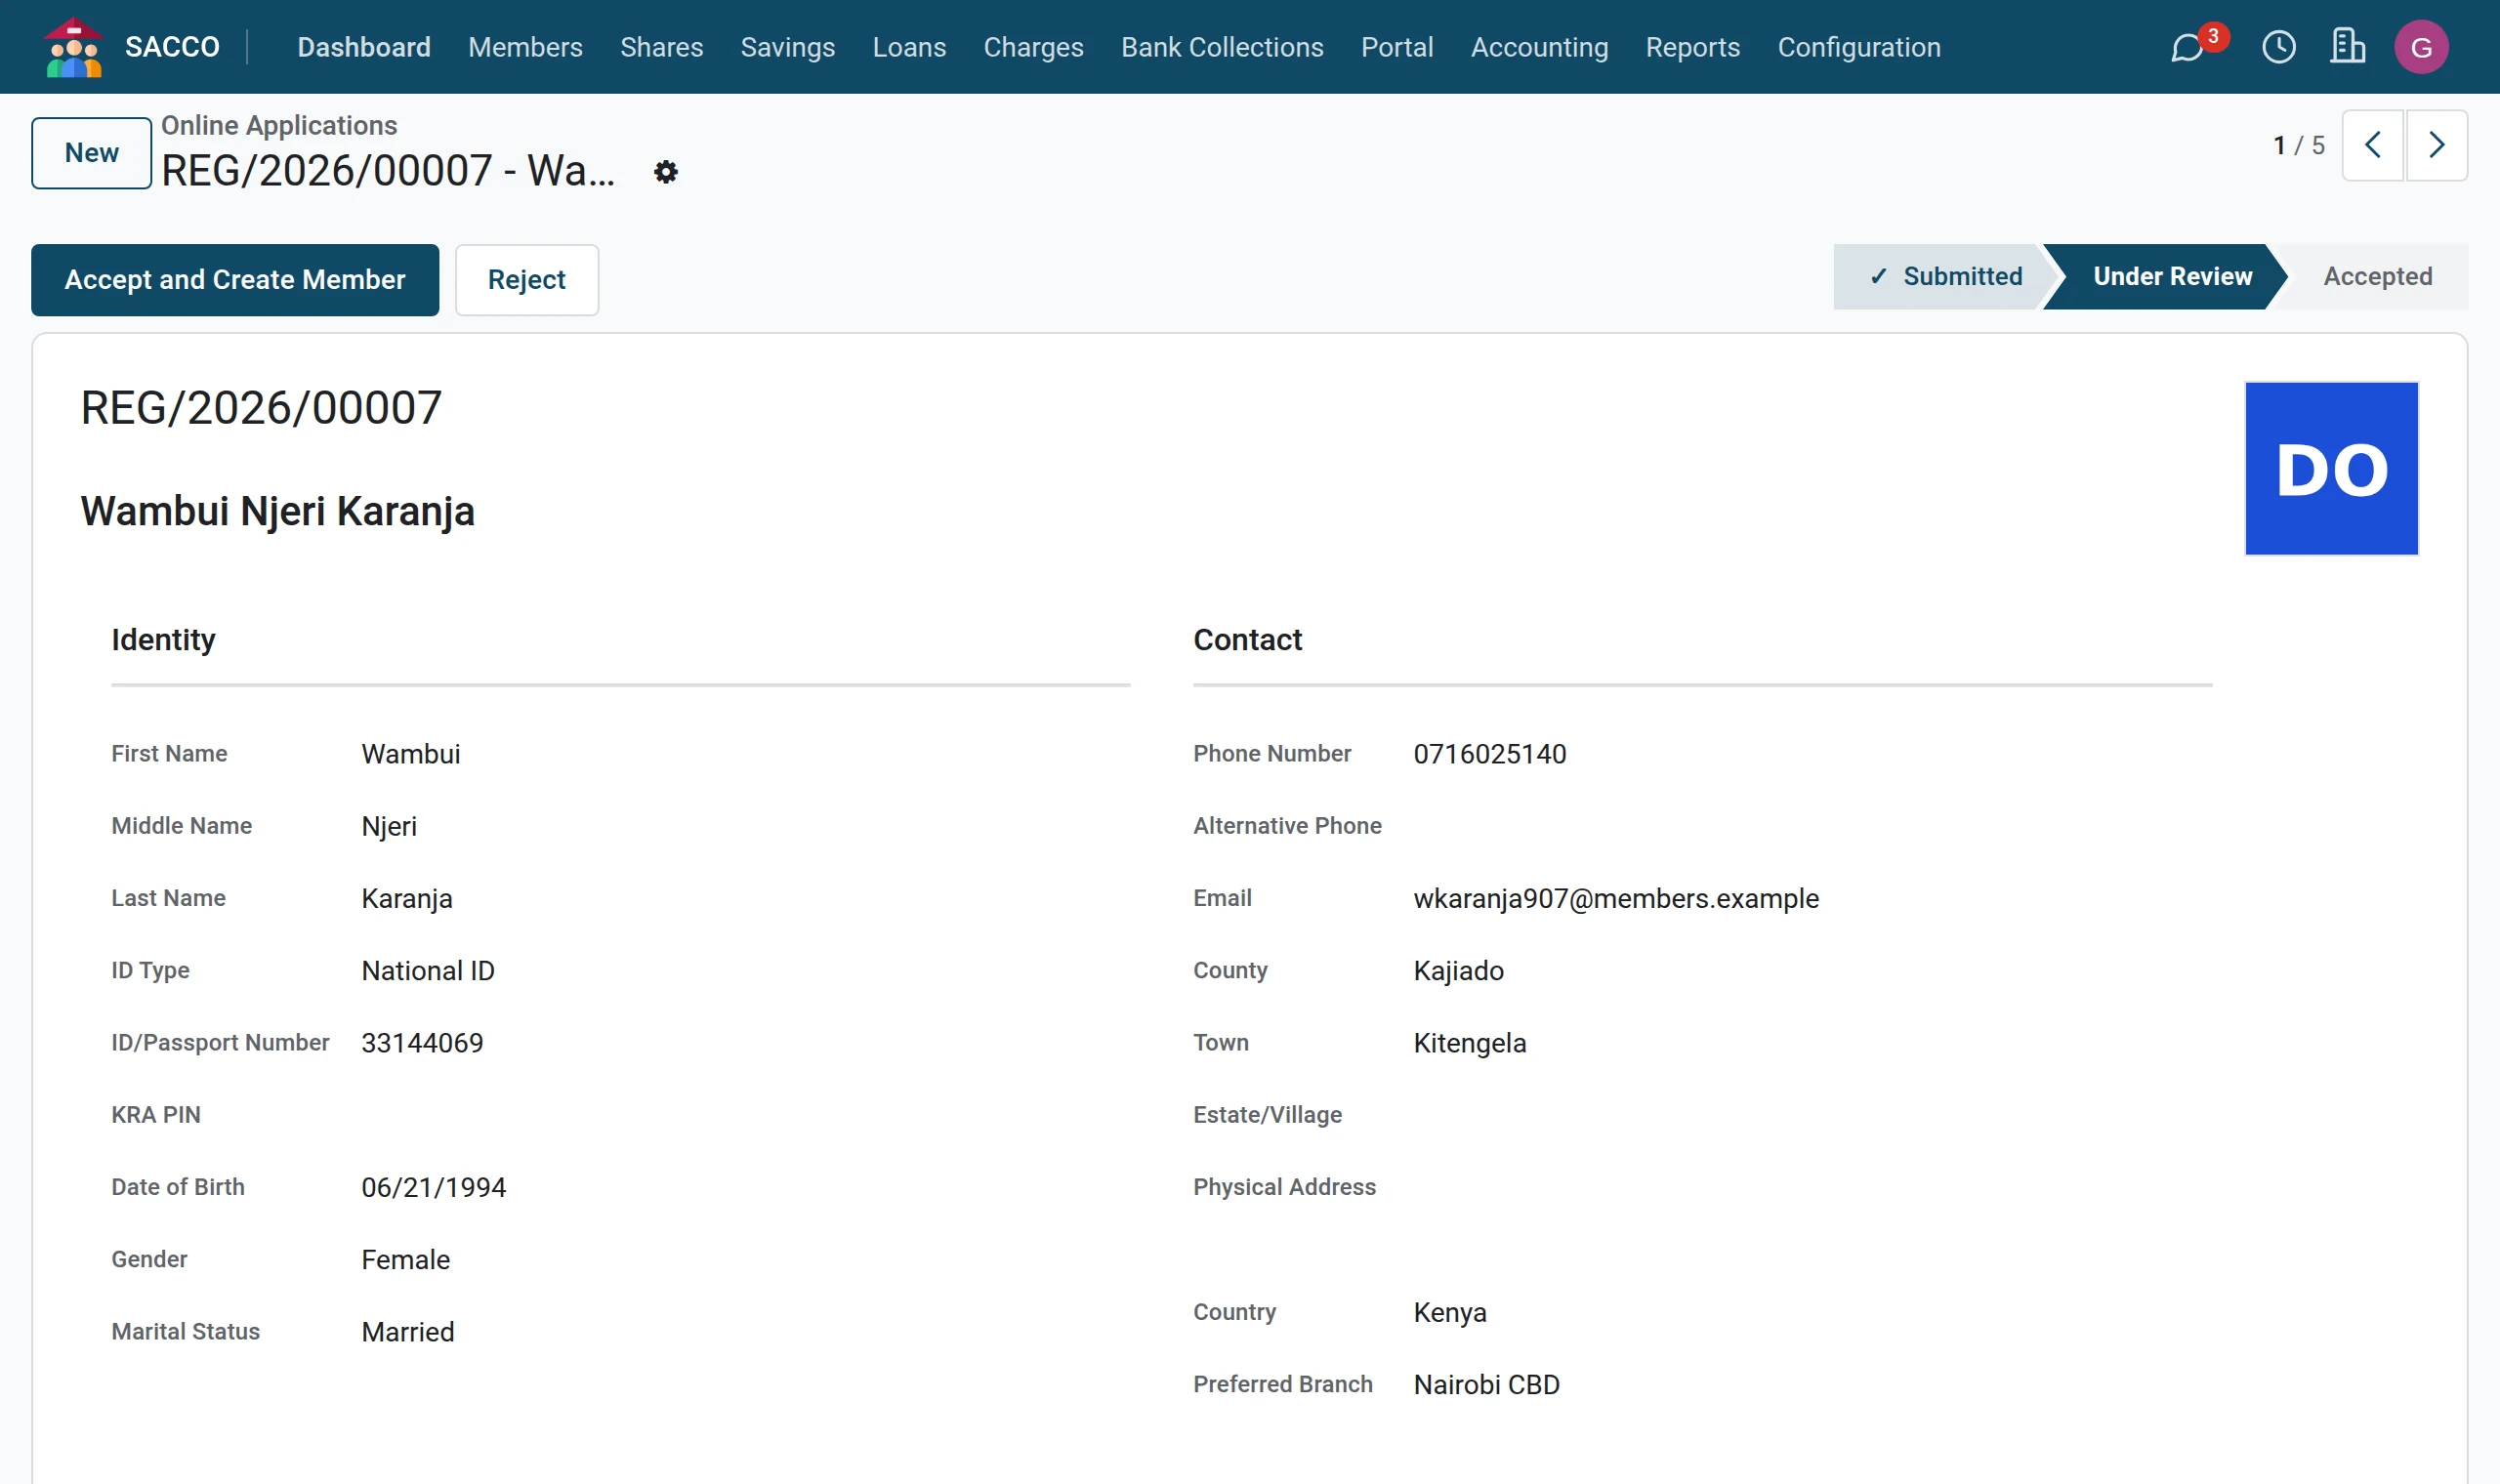
Task: Click the SACCO app logo
Action: (x=73, y=47)
